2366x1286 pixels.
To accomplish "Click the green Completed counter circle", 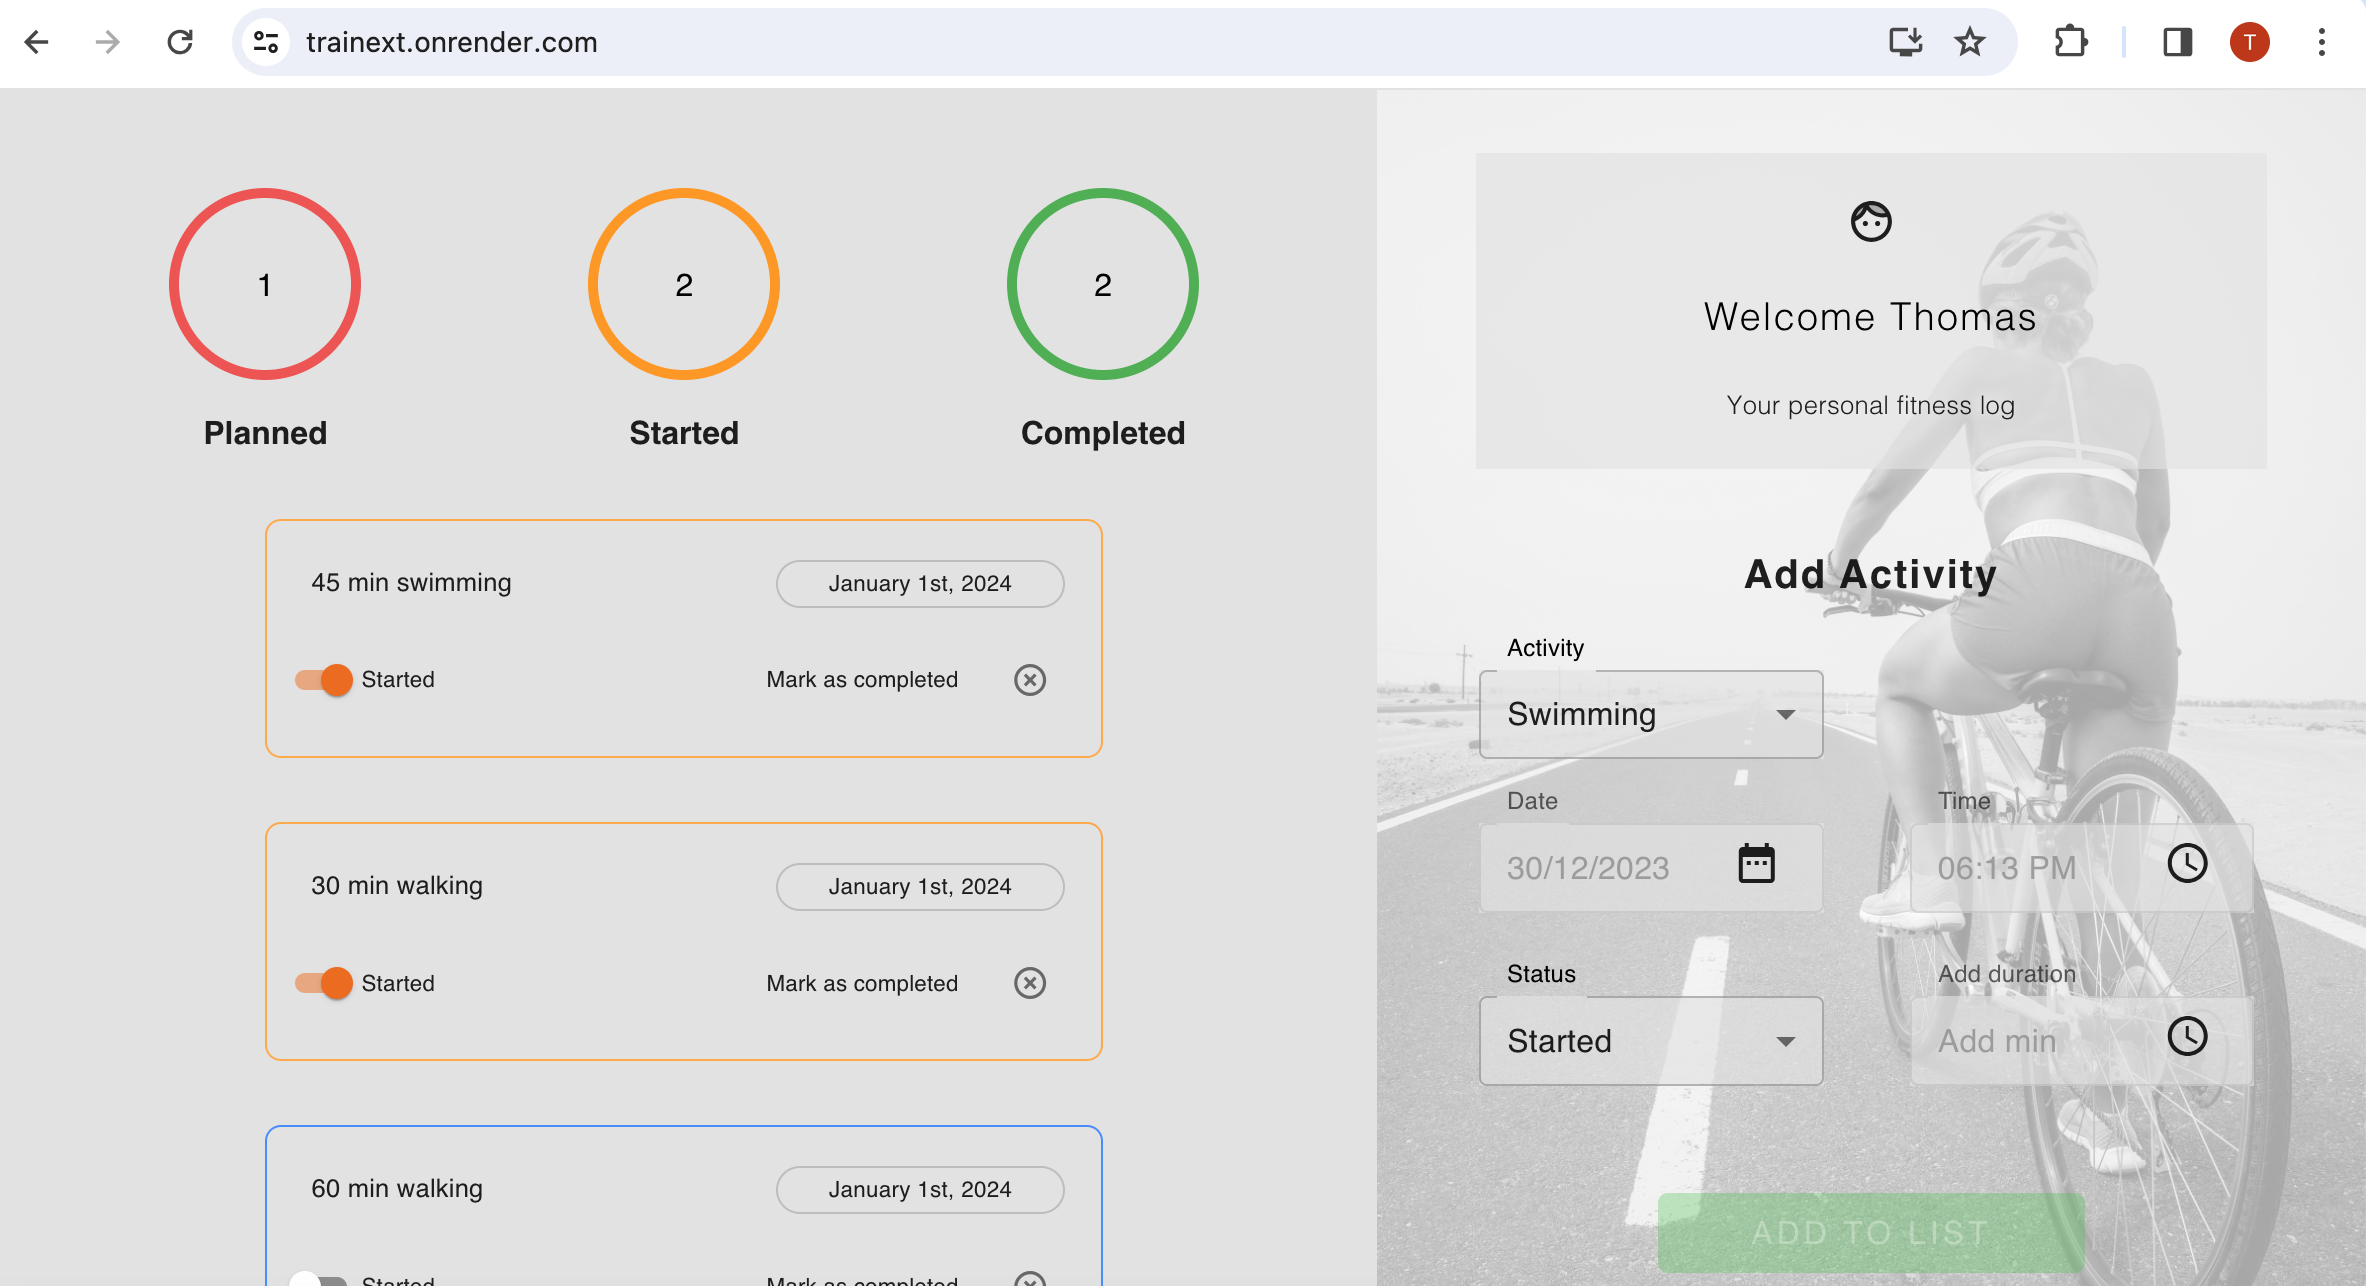I will [x=1102, y=284].
